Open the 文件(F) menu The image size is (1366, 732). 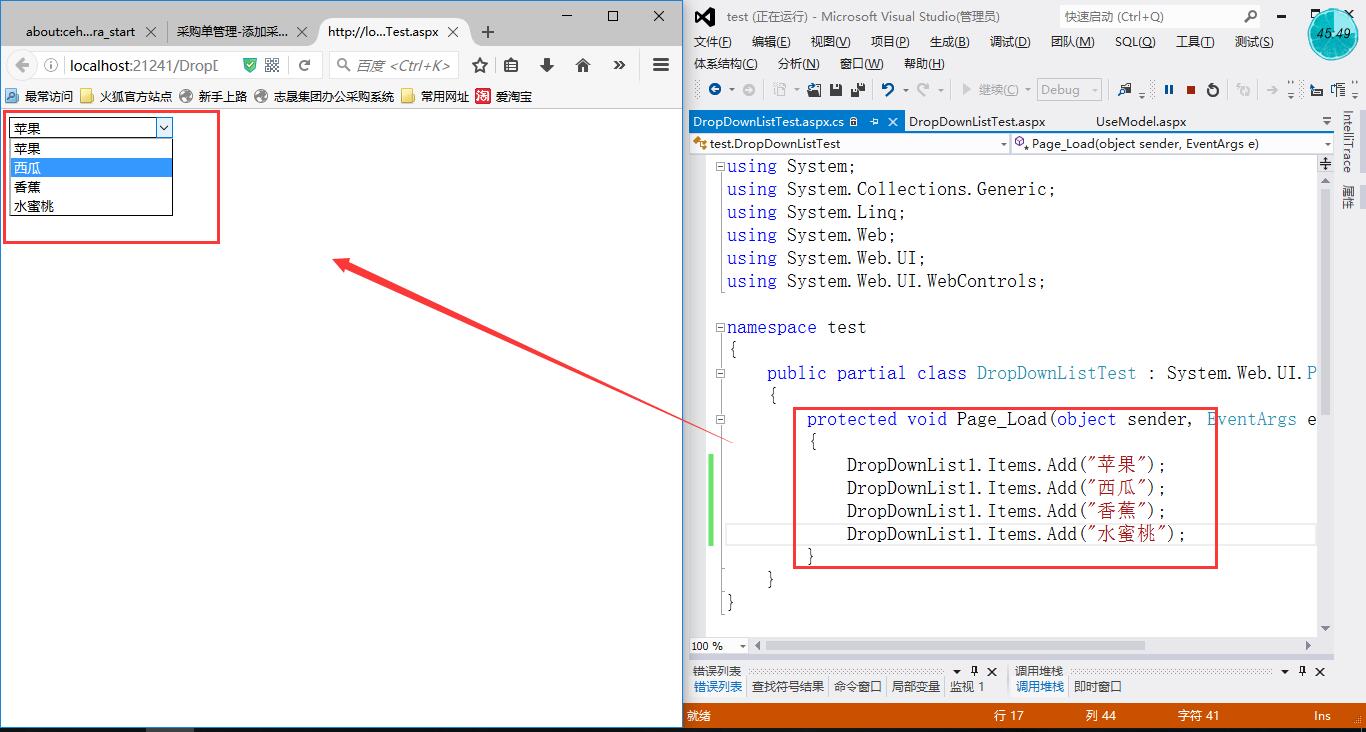click(713, 41)
